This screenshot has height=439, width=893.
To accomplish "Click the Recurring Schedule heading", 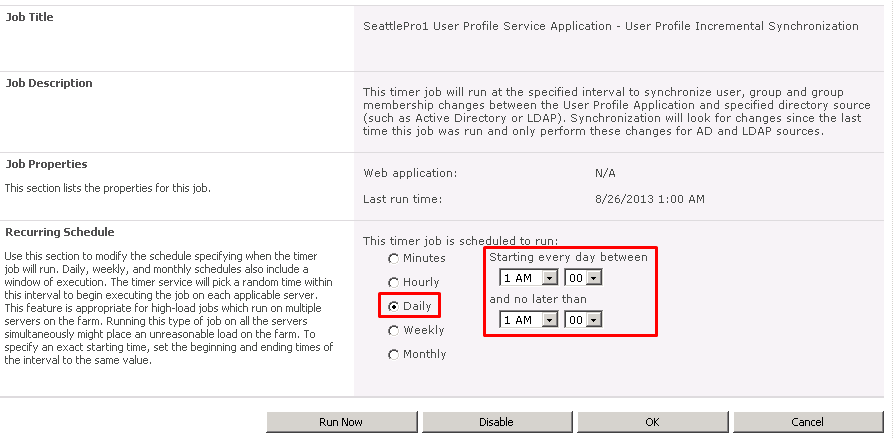I will [x=60, y=232].
